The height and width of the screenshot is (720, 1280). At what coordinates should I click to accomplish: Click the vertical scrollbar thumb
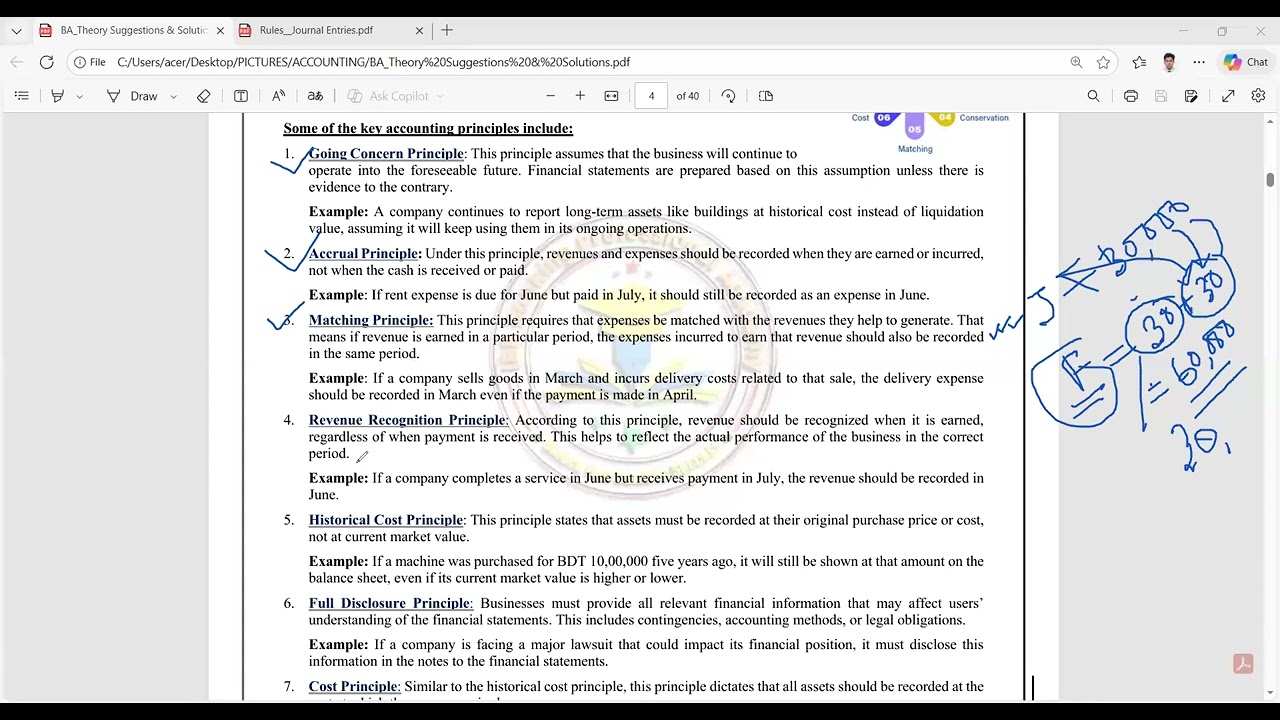click(x=1270, y=180)
